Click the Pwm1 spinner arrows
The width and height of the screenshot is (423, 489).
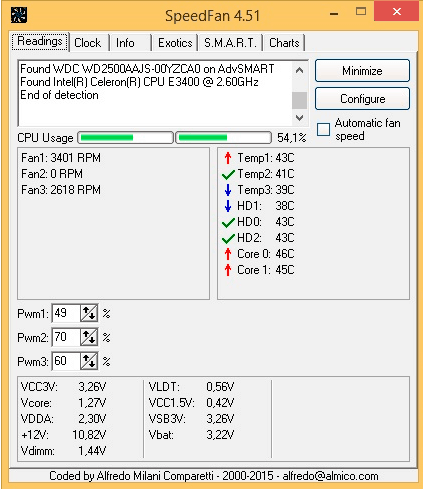pos(89,313)
